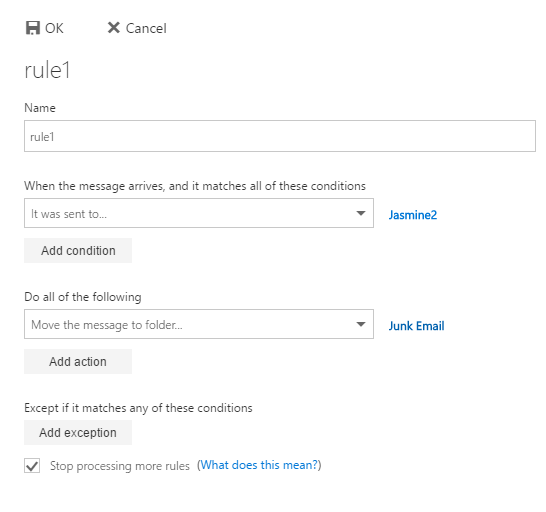
Task: Focus the Name input field containing rule1
Action: 280,136
